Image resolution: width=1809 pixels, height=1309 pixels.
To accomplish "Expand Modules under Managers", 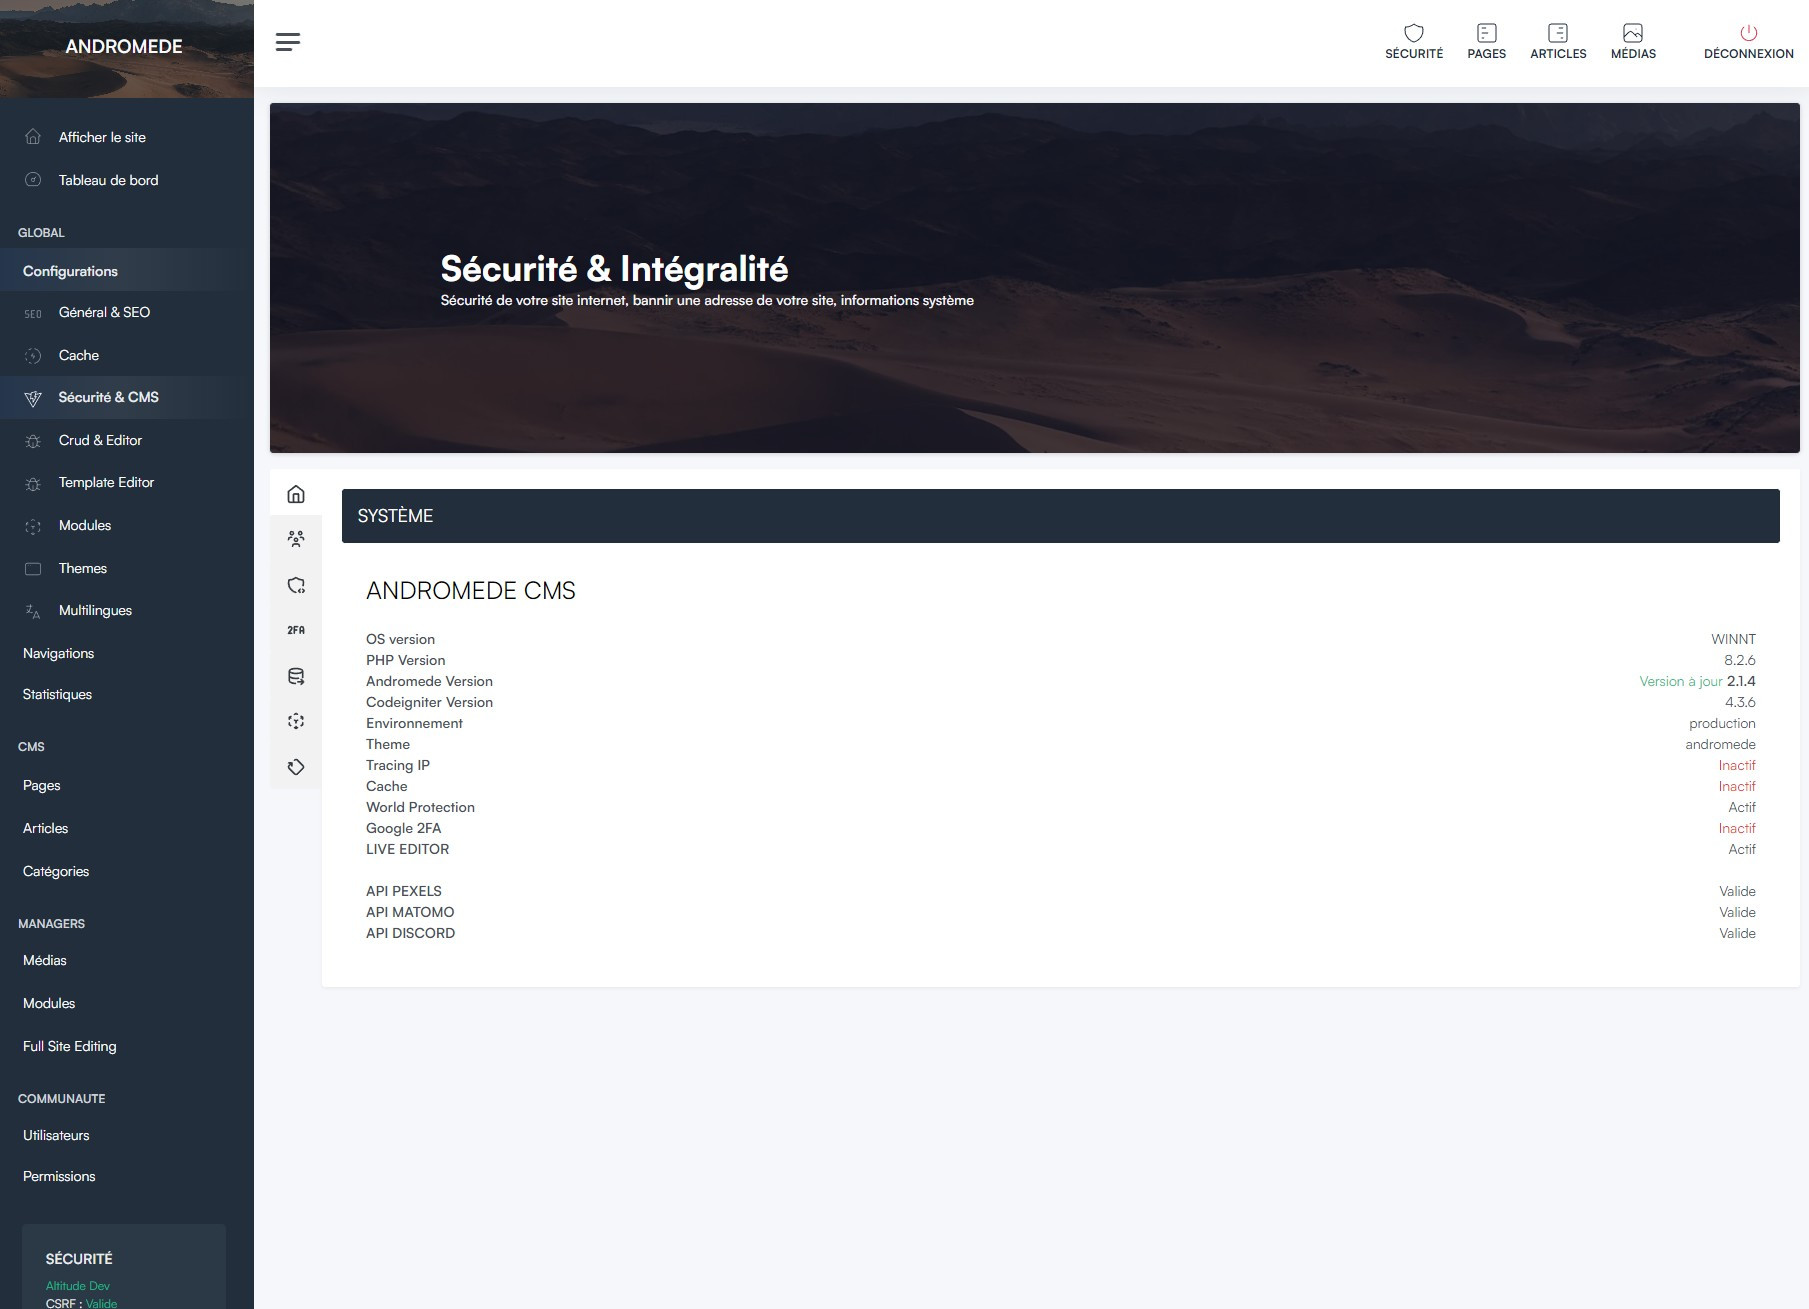I will [x=49, y=1003].
